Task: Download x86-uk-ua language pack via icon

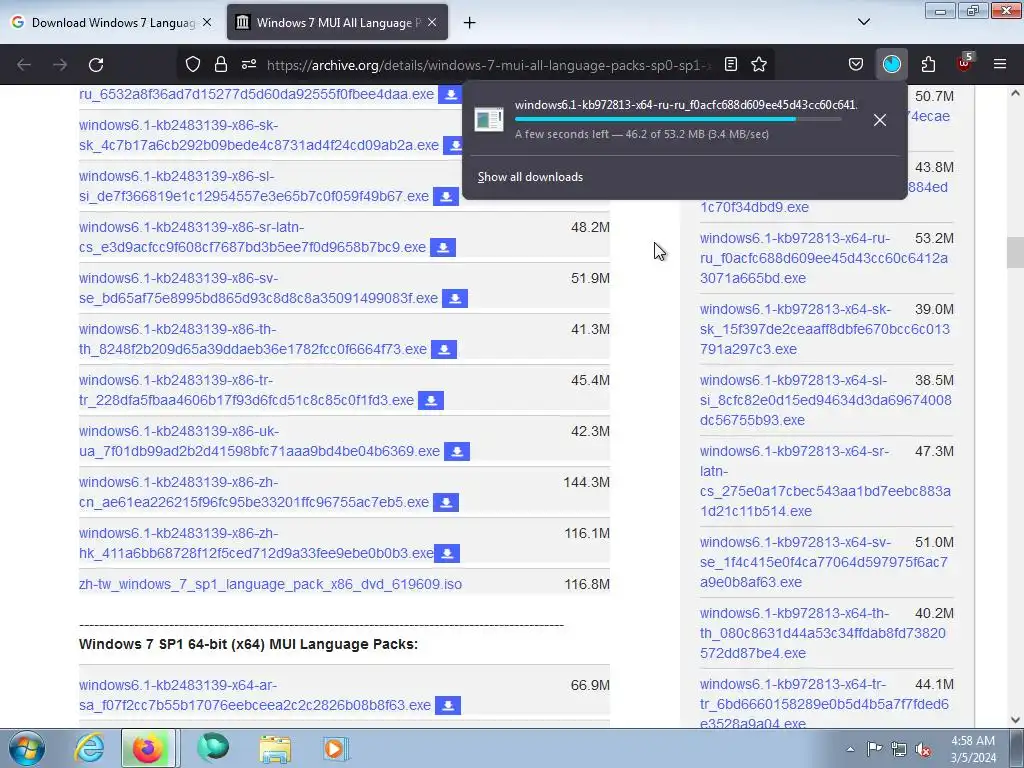Action: click(x=457, y=451)
